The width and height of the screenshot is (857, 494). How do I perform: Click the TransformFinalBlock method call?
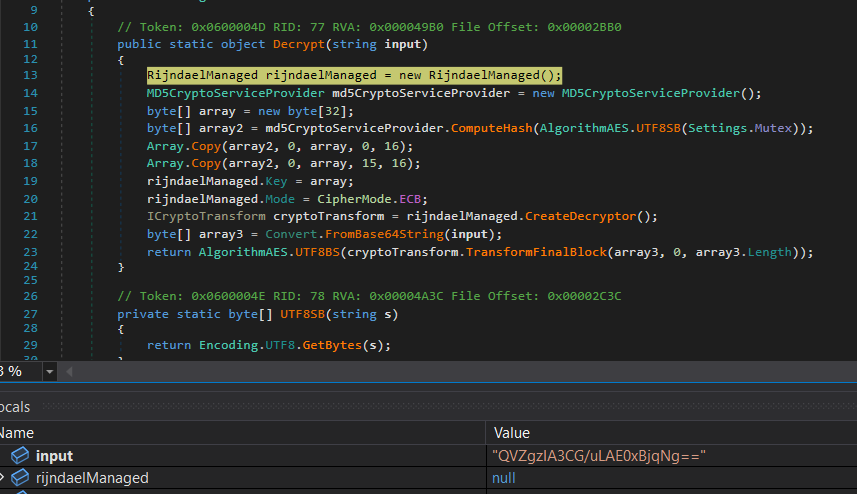536,252
